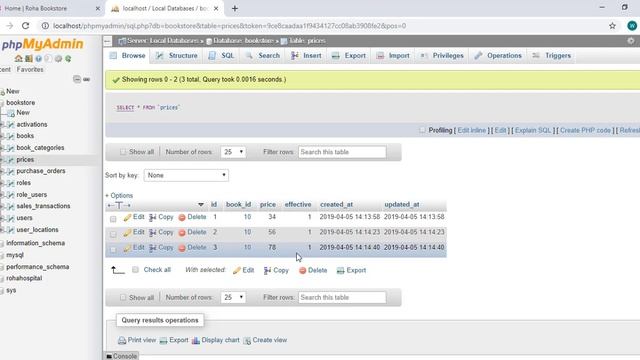Click the link with main panel icon
This screenshot has width=640, height=360.
[87, 79]
